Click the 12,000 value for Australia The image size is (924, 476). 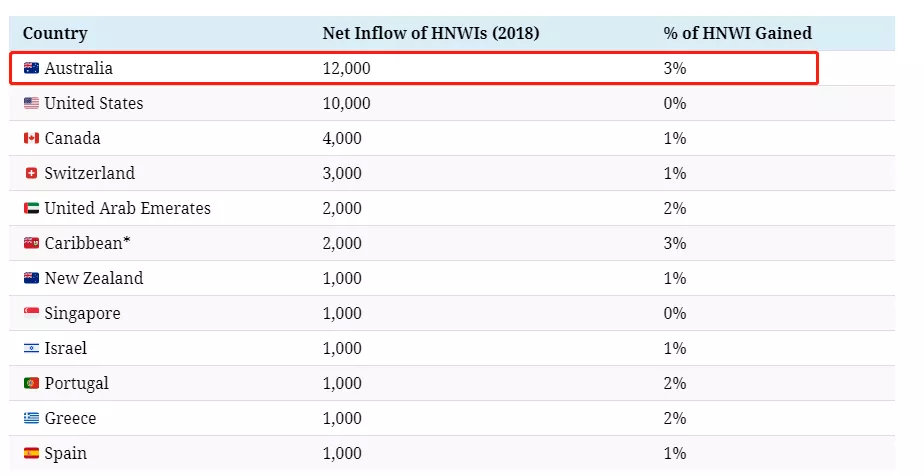pyautogui.click(x=346, y=68)
